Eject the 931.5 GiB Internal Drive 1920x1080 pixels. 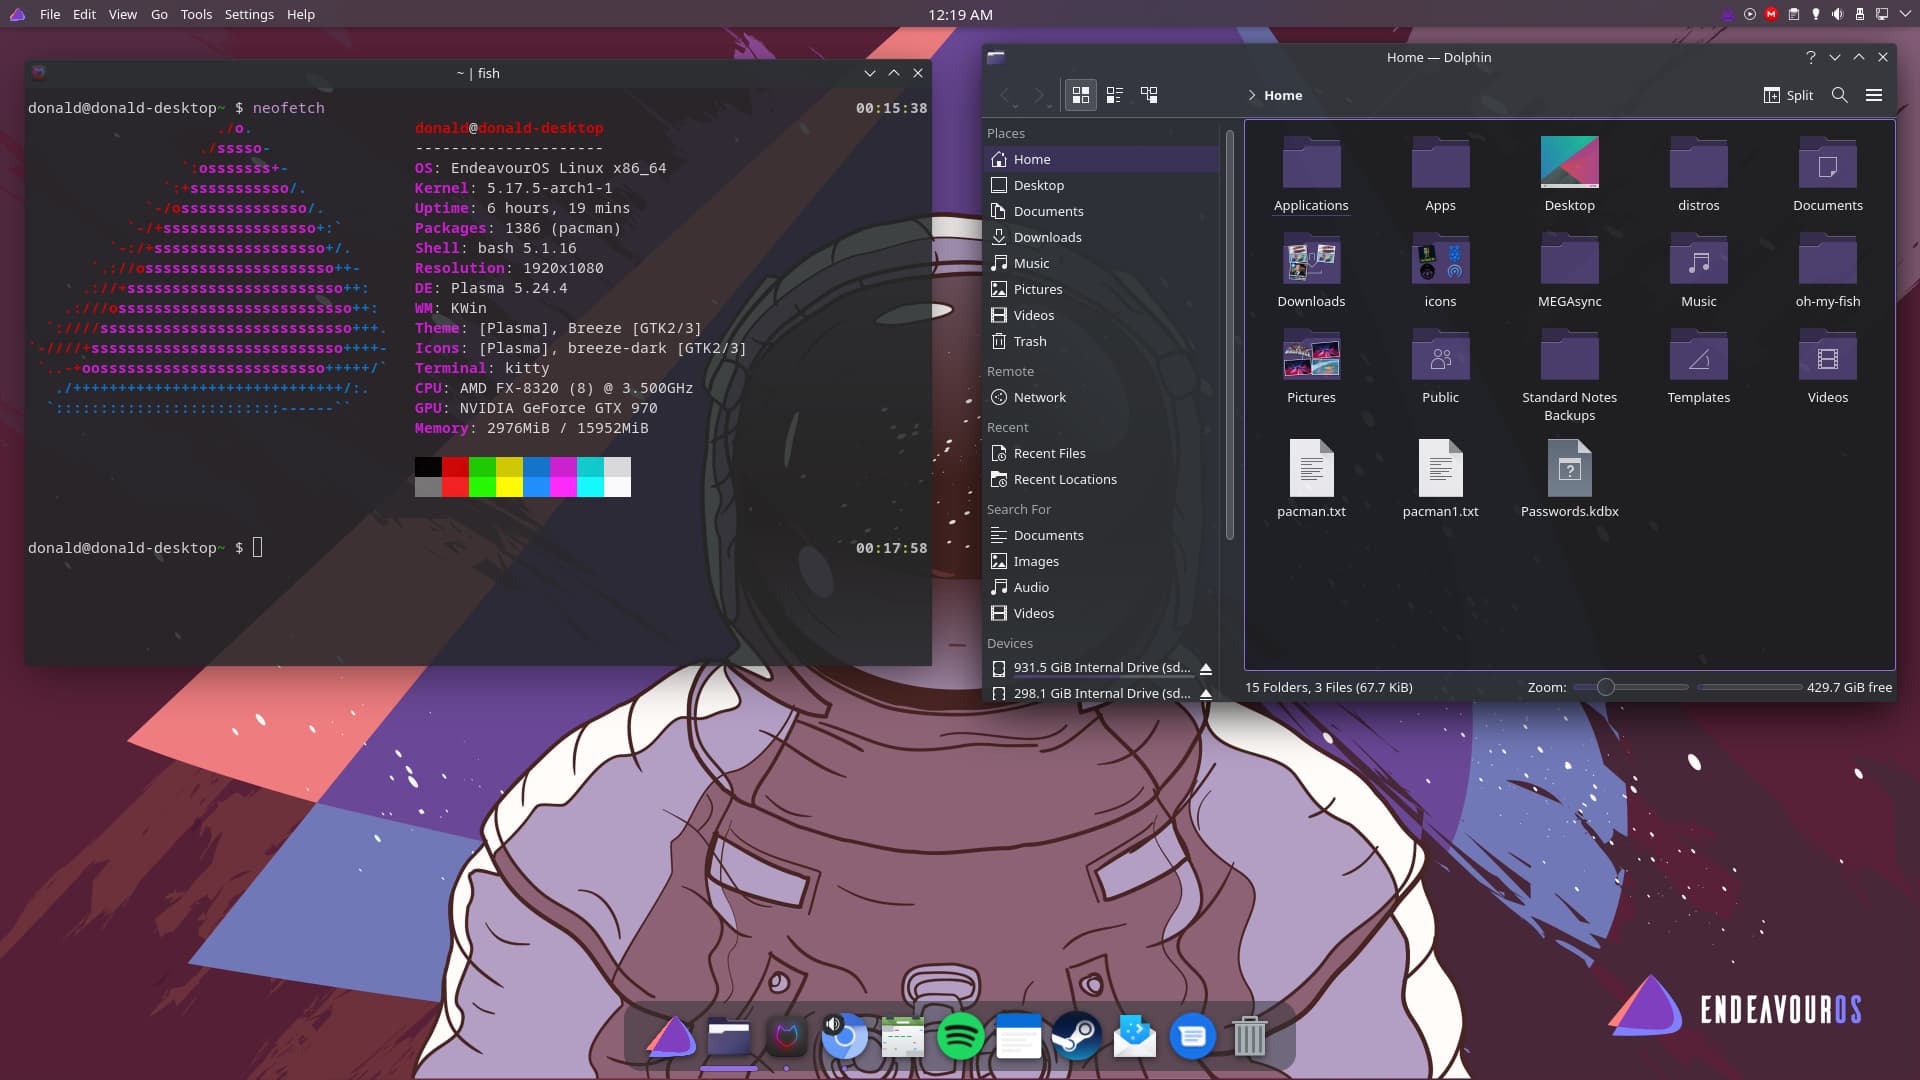pos(1206,668)
